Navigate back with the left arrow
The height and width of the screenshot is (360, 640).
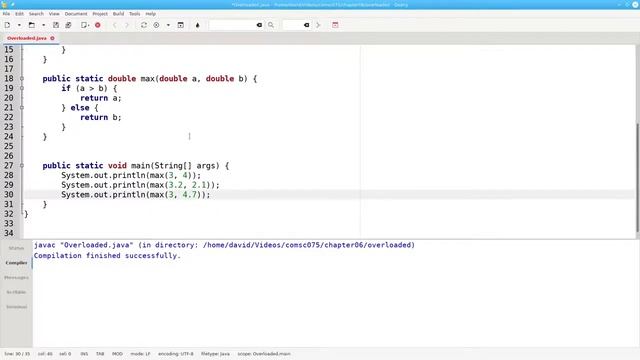[115, 25]
